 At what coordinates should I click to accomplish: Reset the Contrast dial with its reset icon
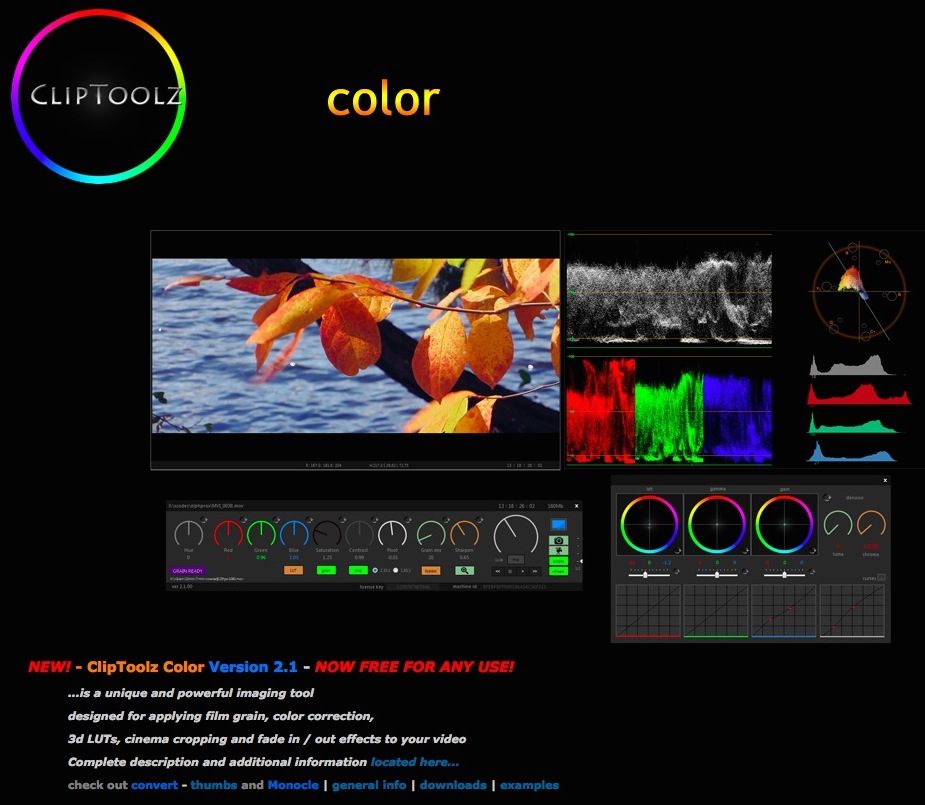click(374, 520)
